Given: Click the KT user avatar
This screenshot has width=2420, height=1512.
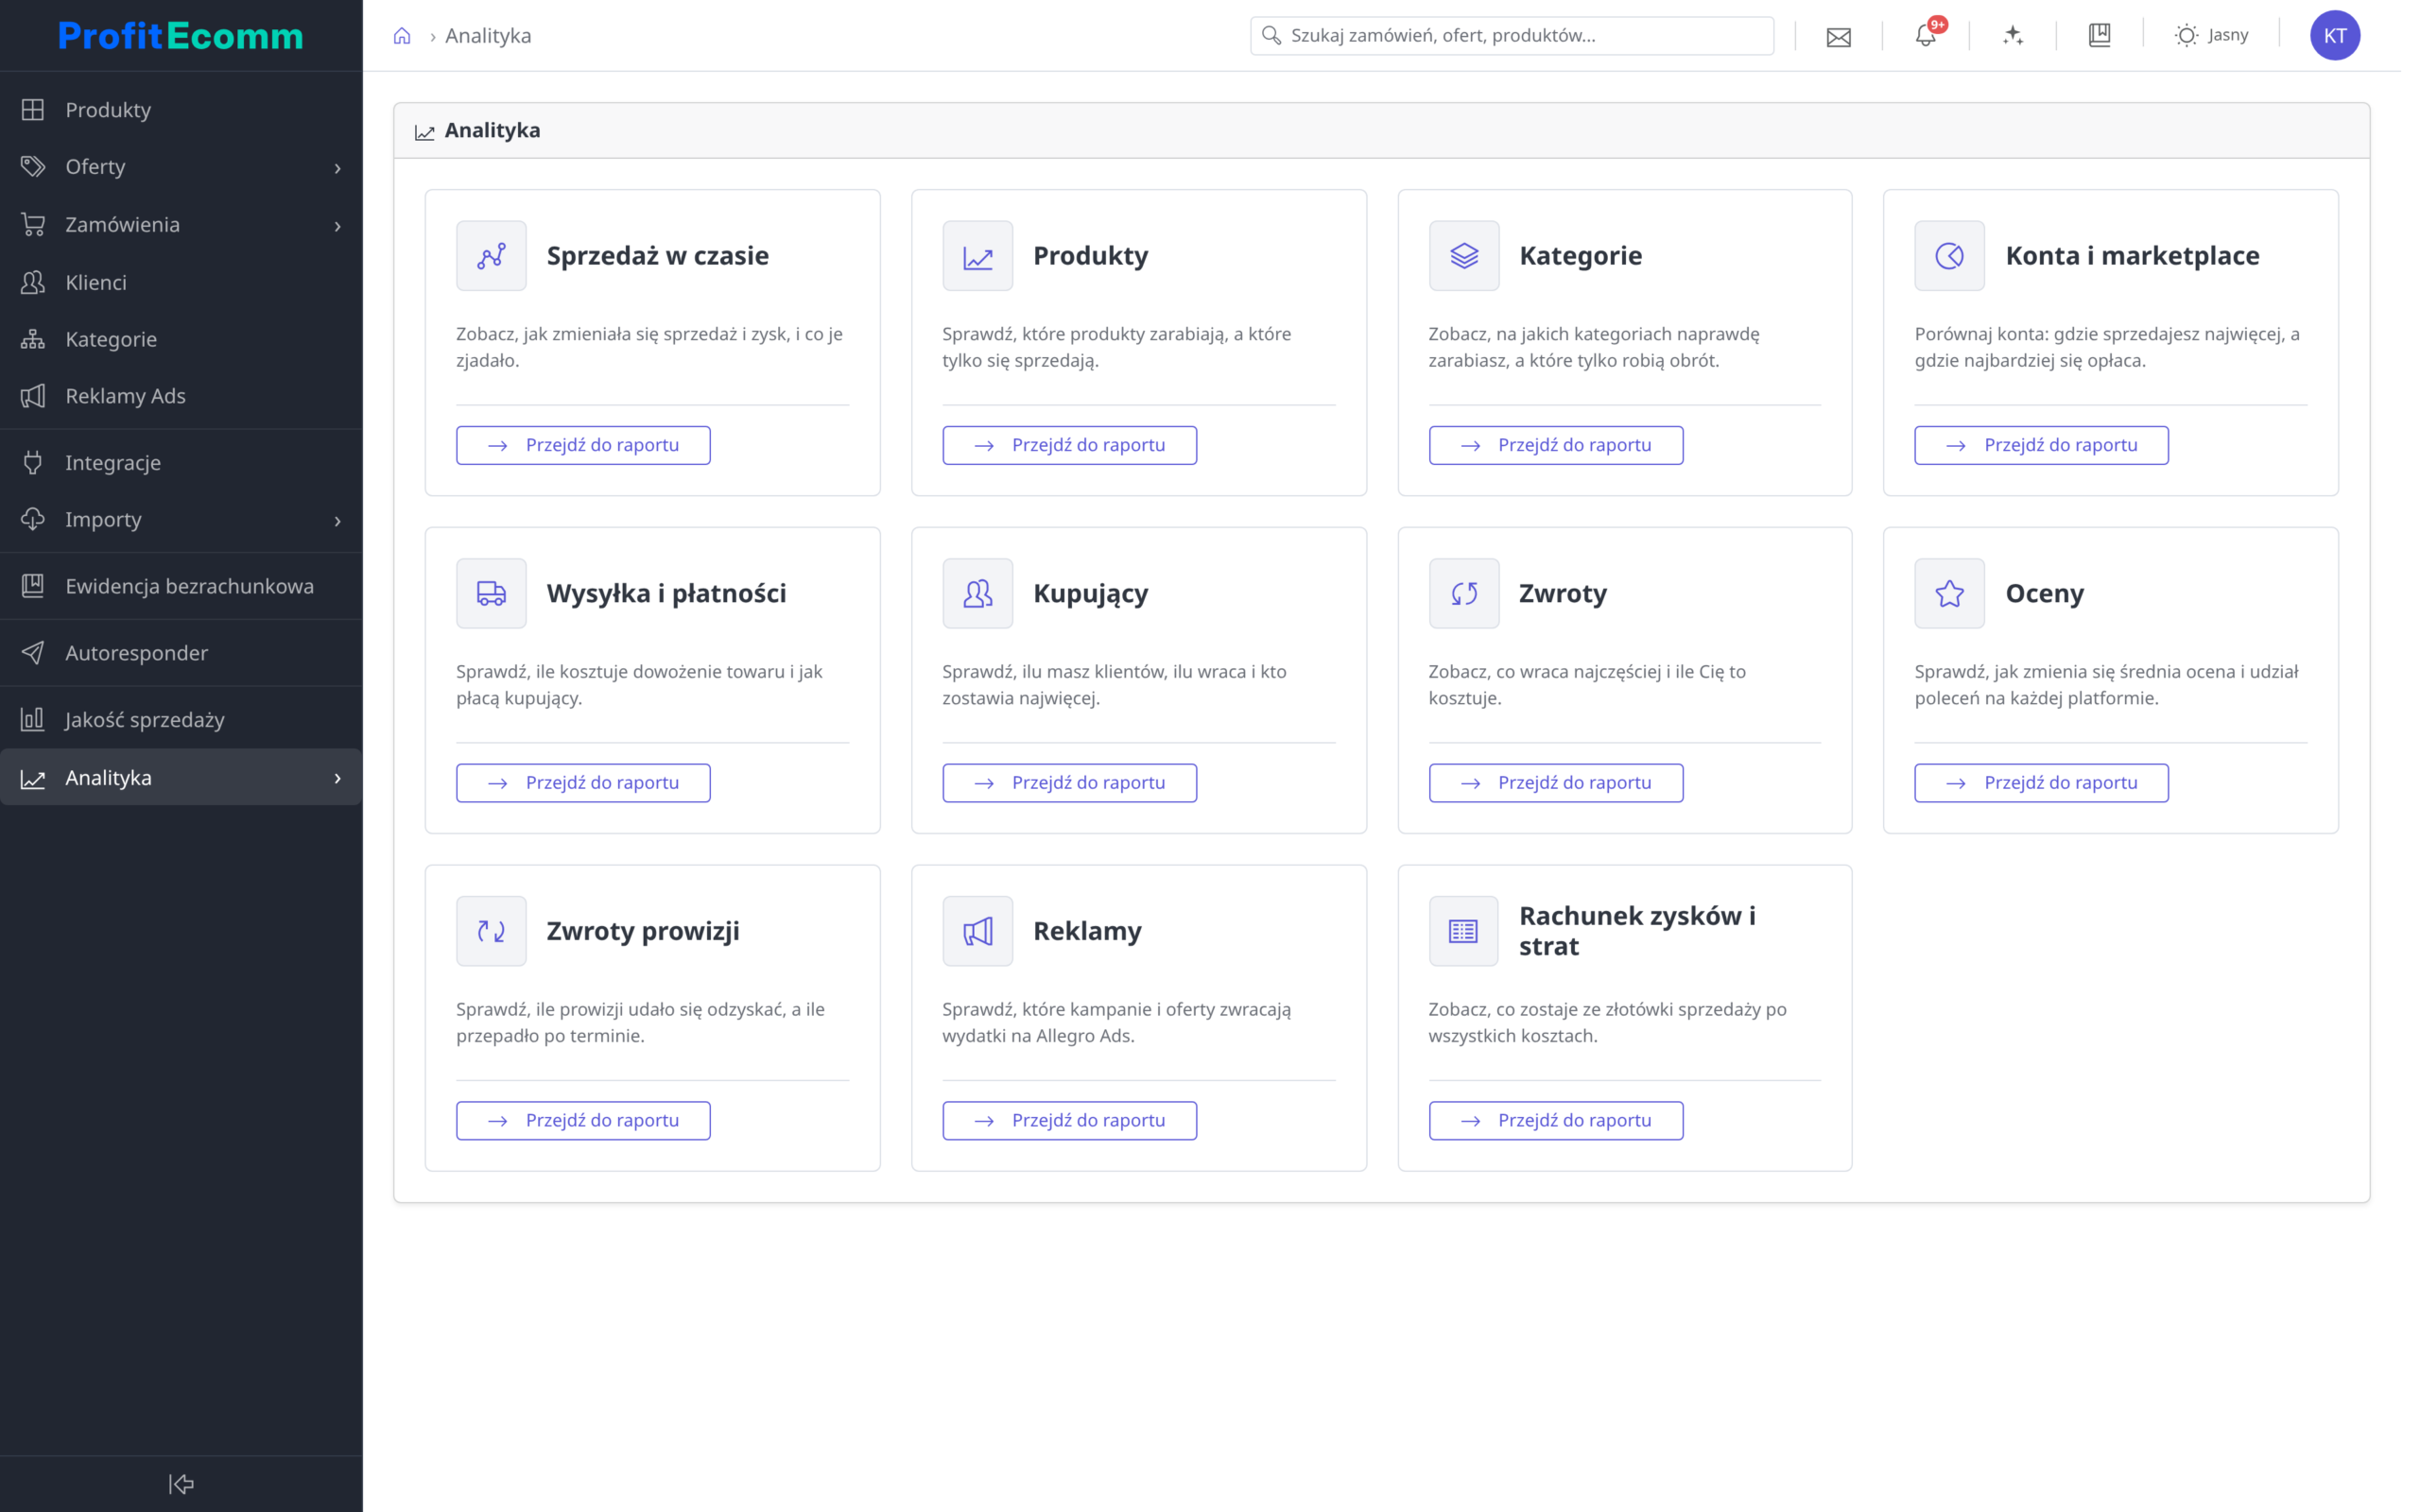Looking at the screenshot, I should tap(2335, 36).
